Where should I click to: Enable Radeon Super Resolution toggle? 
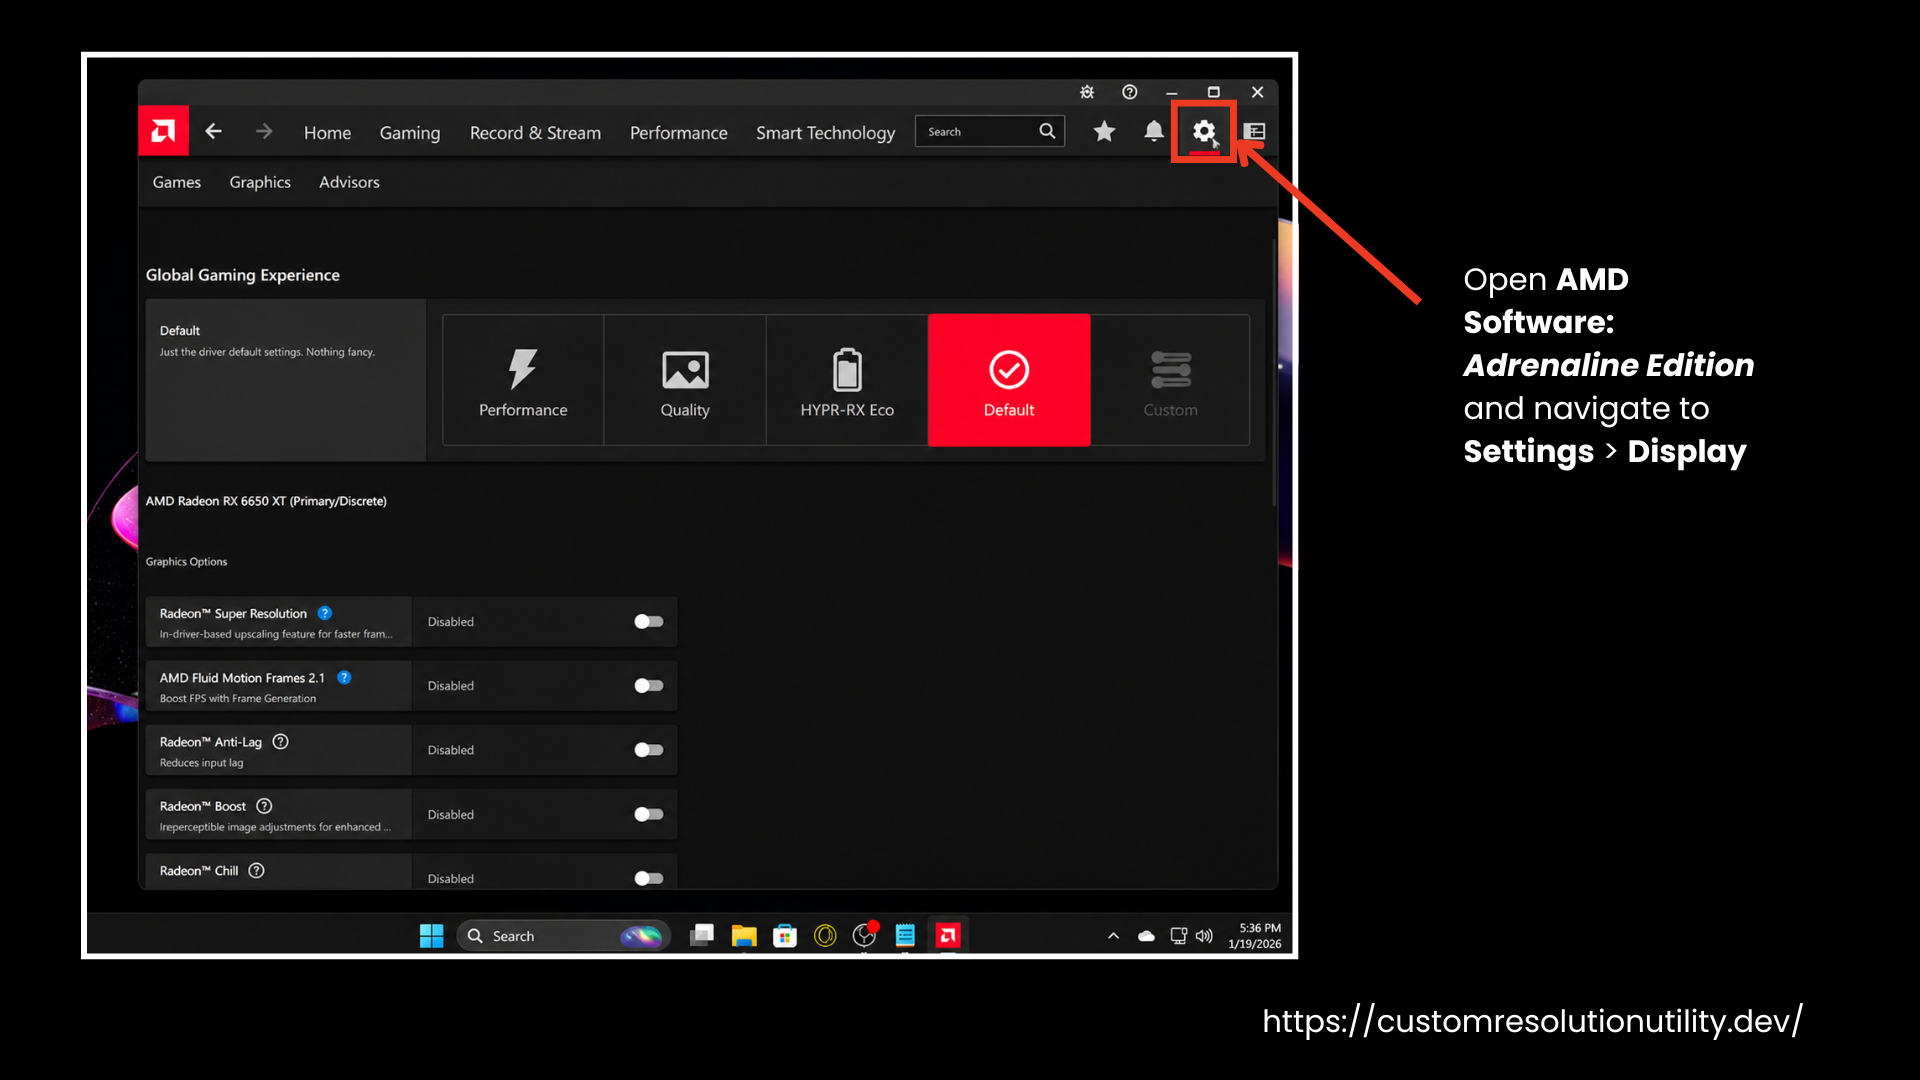(x=649, y=622)
